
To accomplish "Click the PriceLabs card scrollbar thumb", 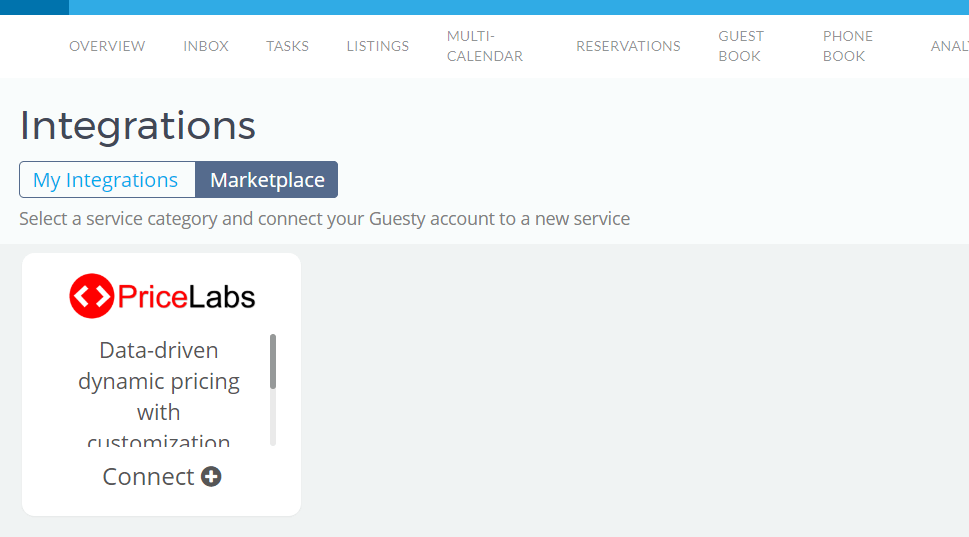I will [273, 361].
